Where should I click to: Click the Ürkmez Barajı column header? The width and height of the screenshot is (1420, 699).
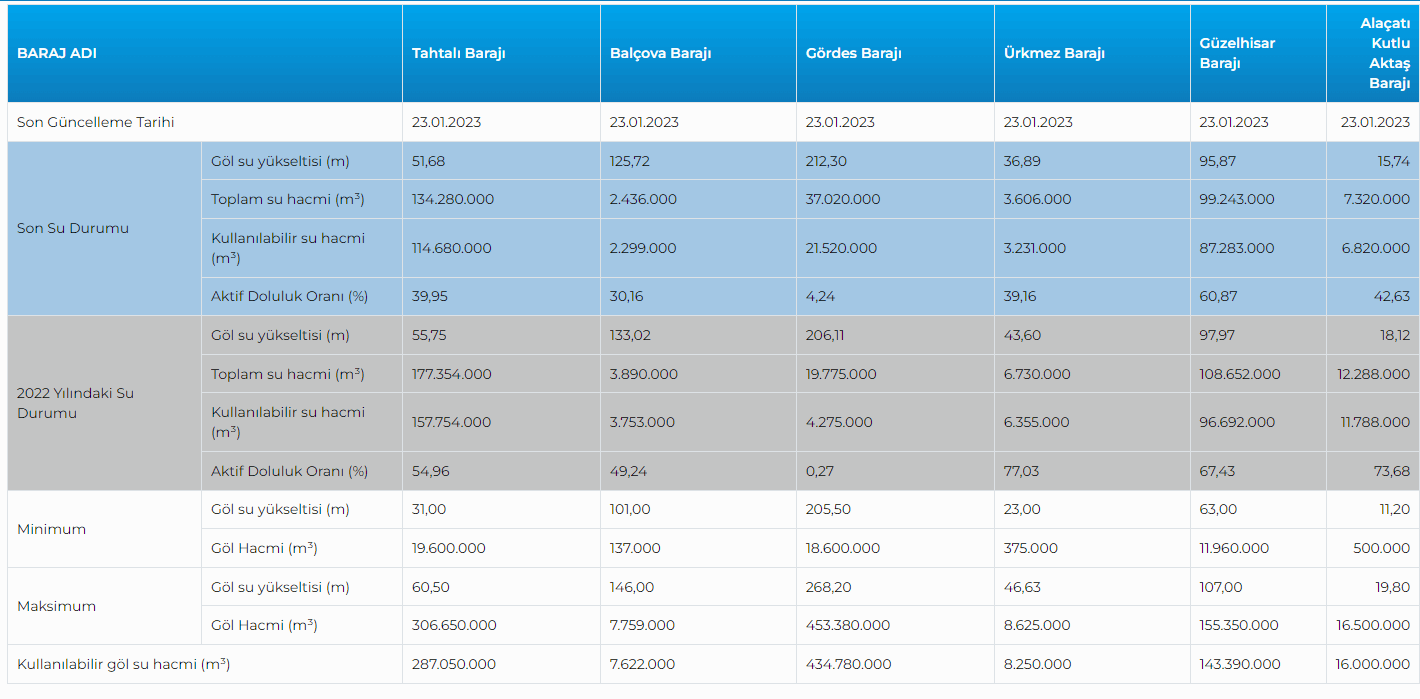tap(1054, 53)
